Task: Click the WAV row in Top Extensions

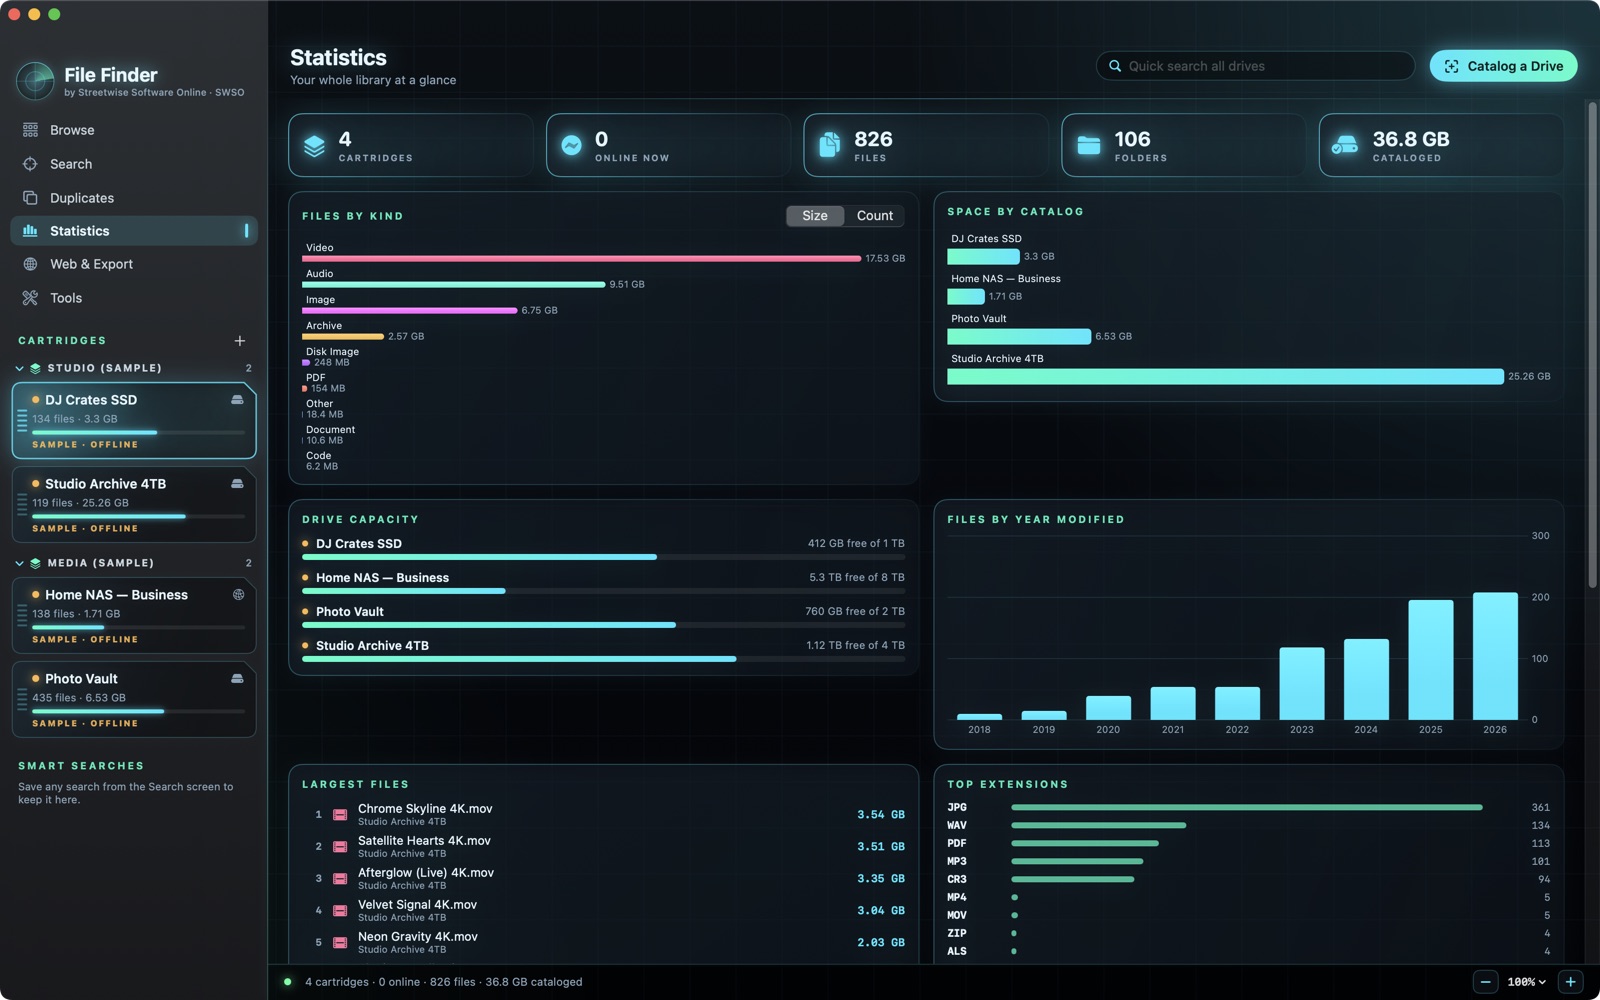Action: 1248,825
